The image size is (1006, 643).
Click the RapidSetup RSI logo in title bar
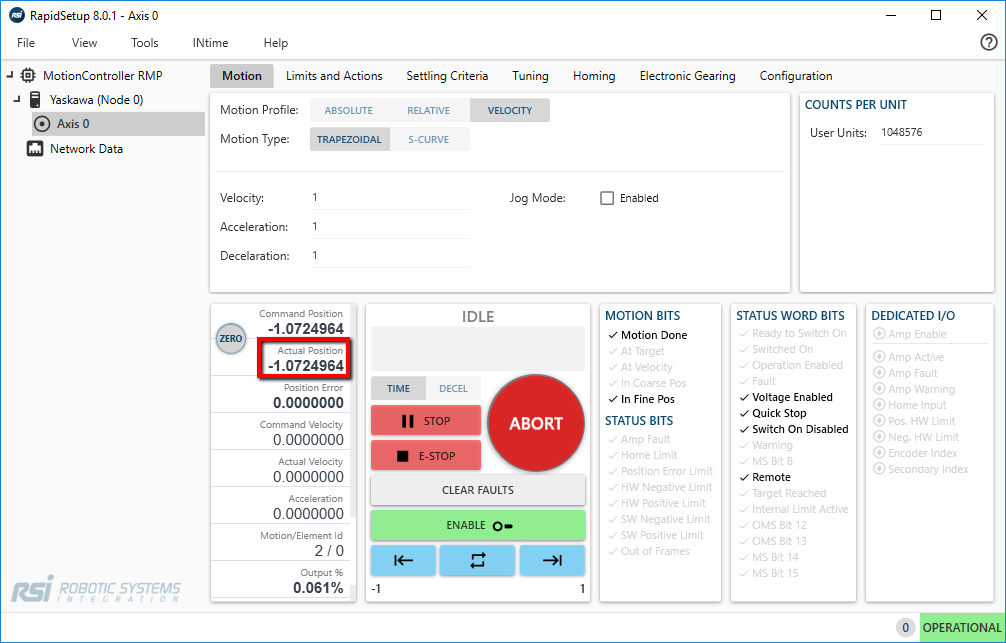17,15
